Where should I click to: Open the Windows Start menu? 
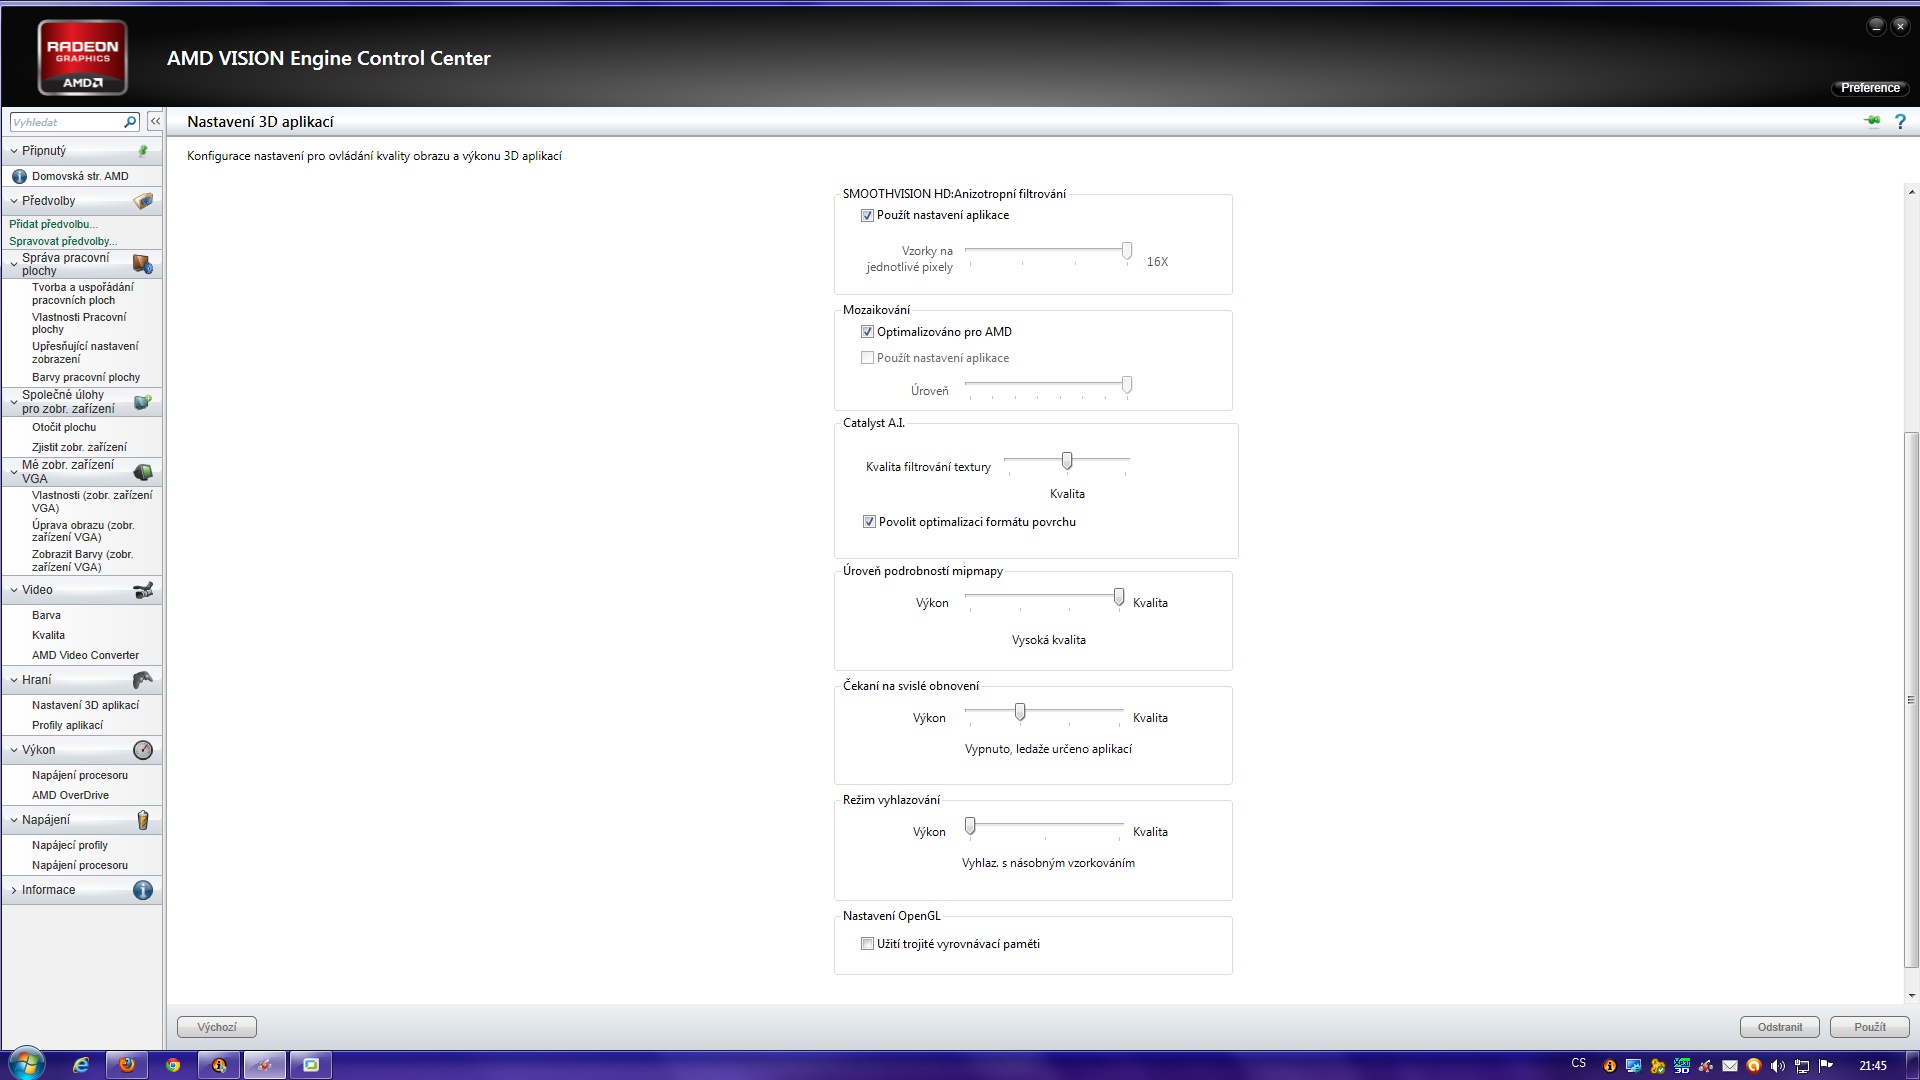pos(25,1064)
